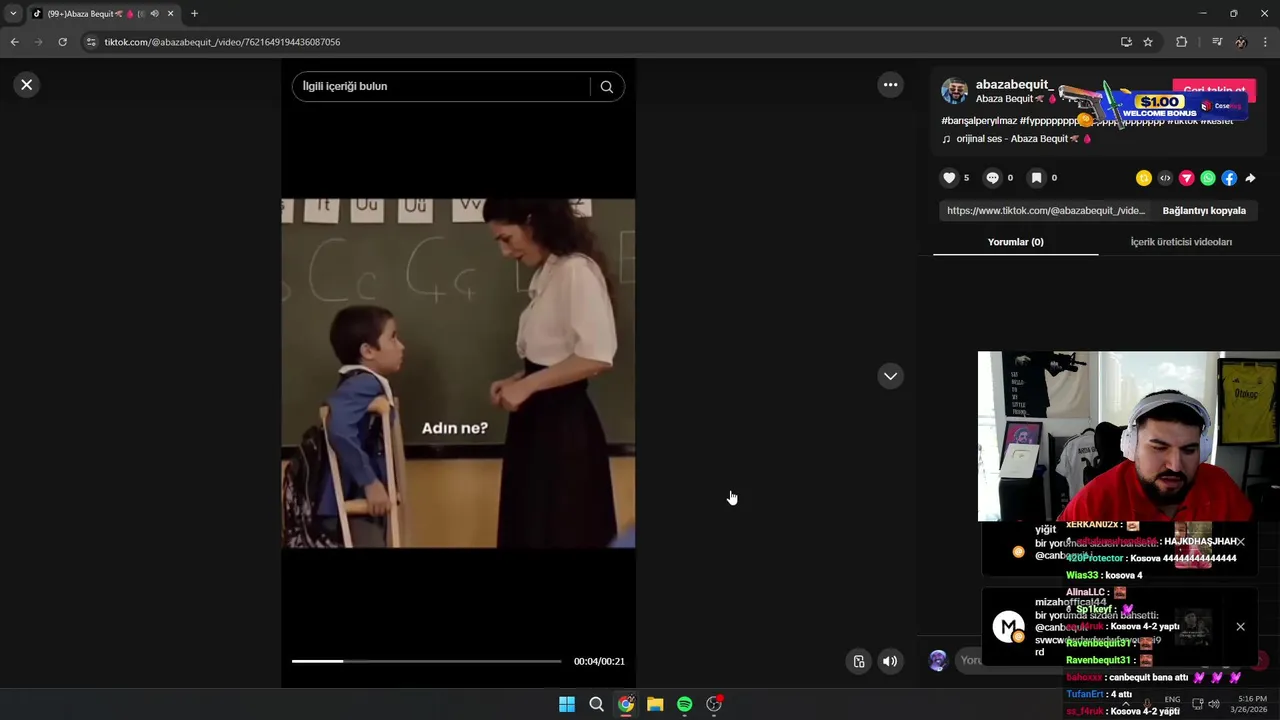The height and width of the screenshot is (720, 1280).
Task: Open File Explorer from taskbar
Action: pyautogui.click(x=655, y=704)
